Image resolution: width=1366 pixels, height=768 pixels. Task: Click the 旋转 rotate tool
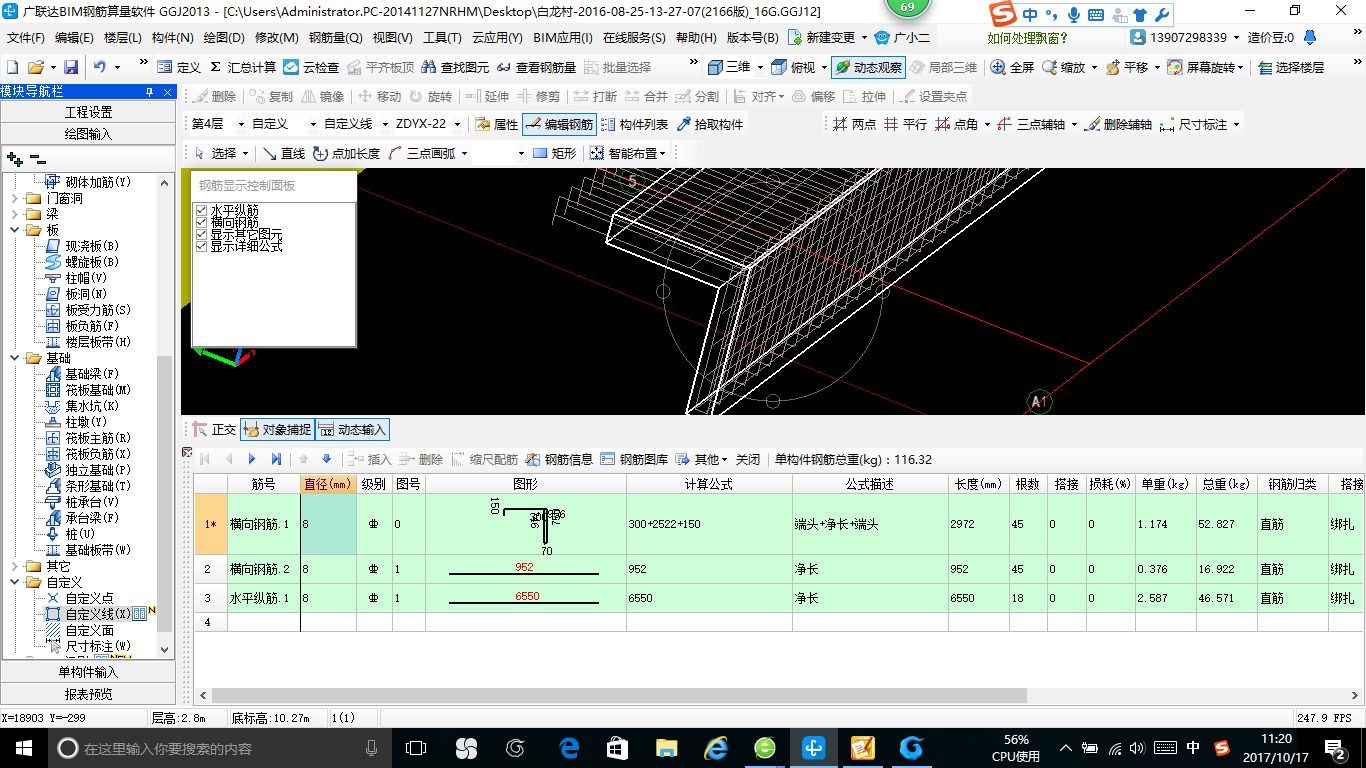[x=430, y=96]
